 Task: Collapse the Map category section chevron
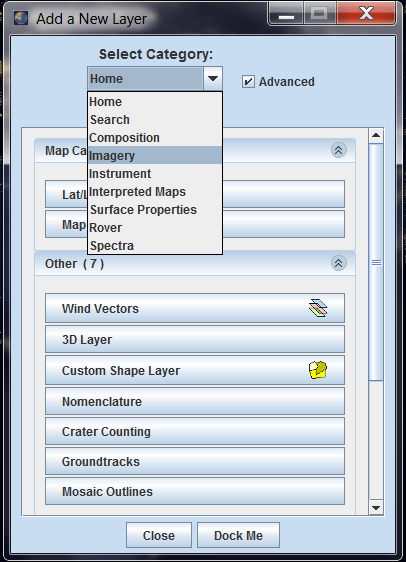(x=339, y=150)
